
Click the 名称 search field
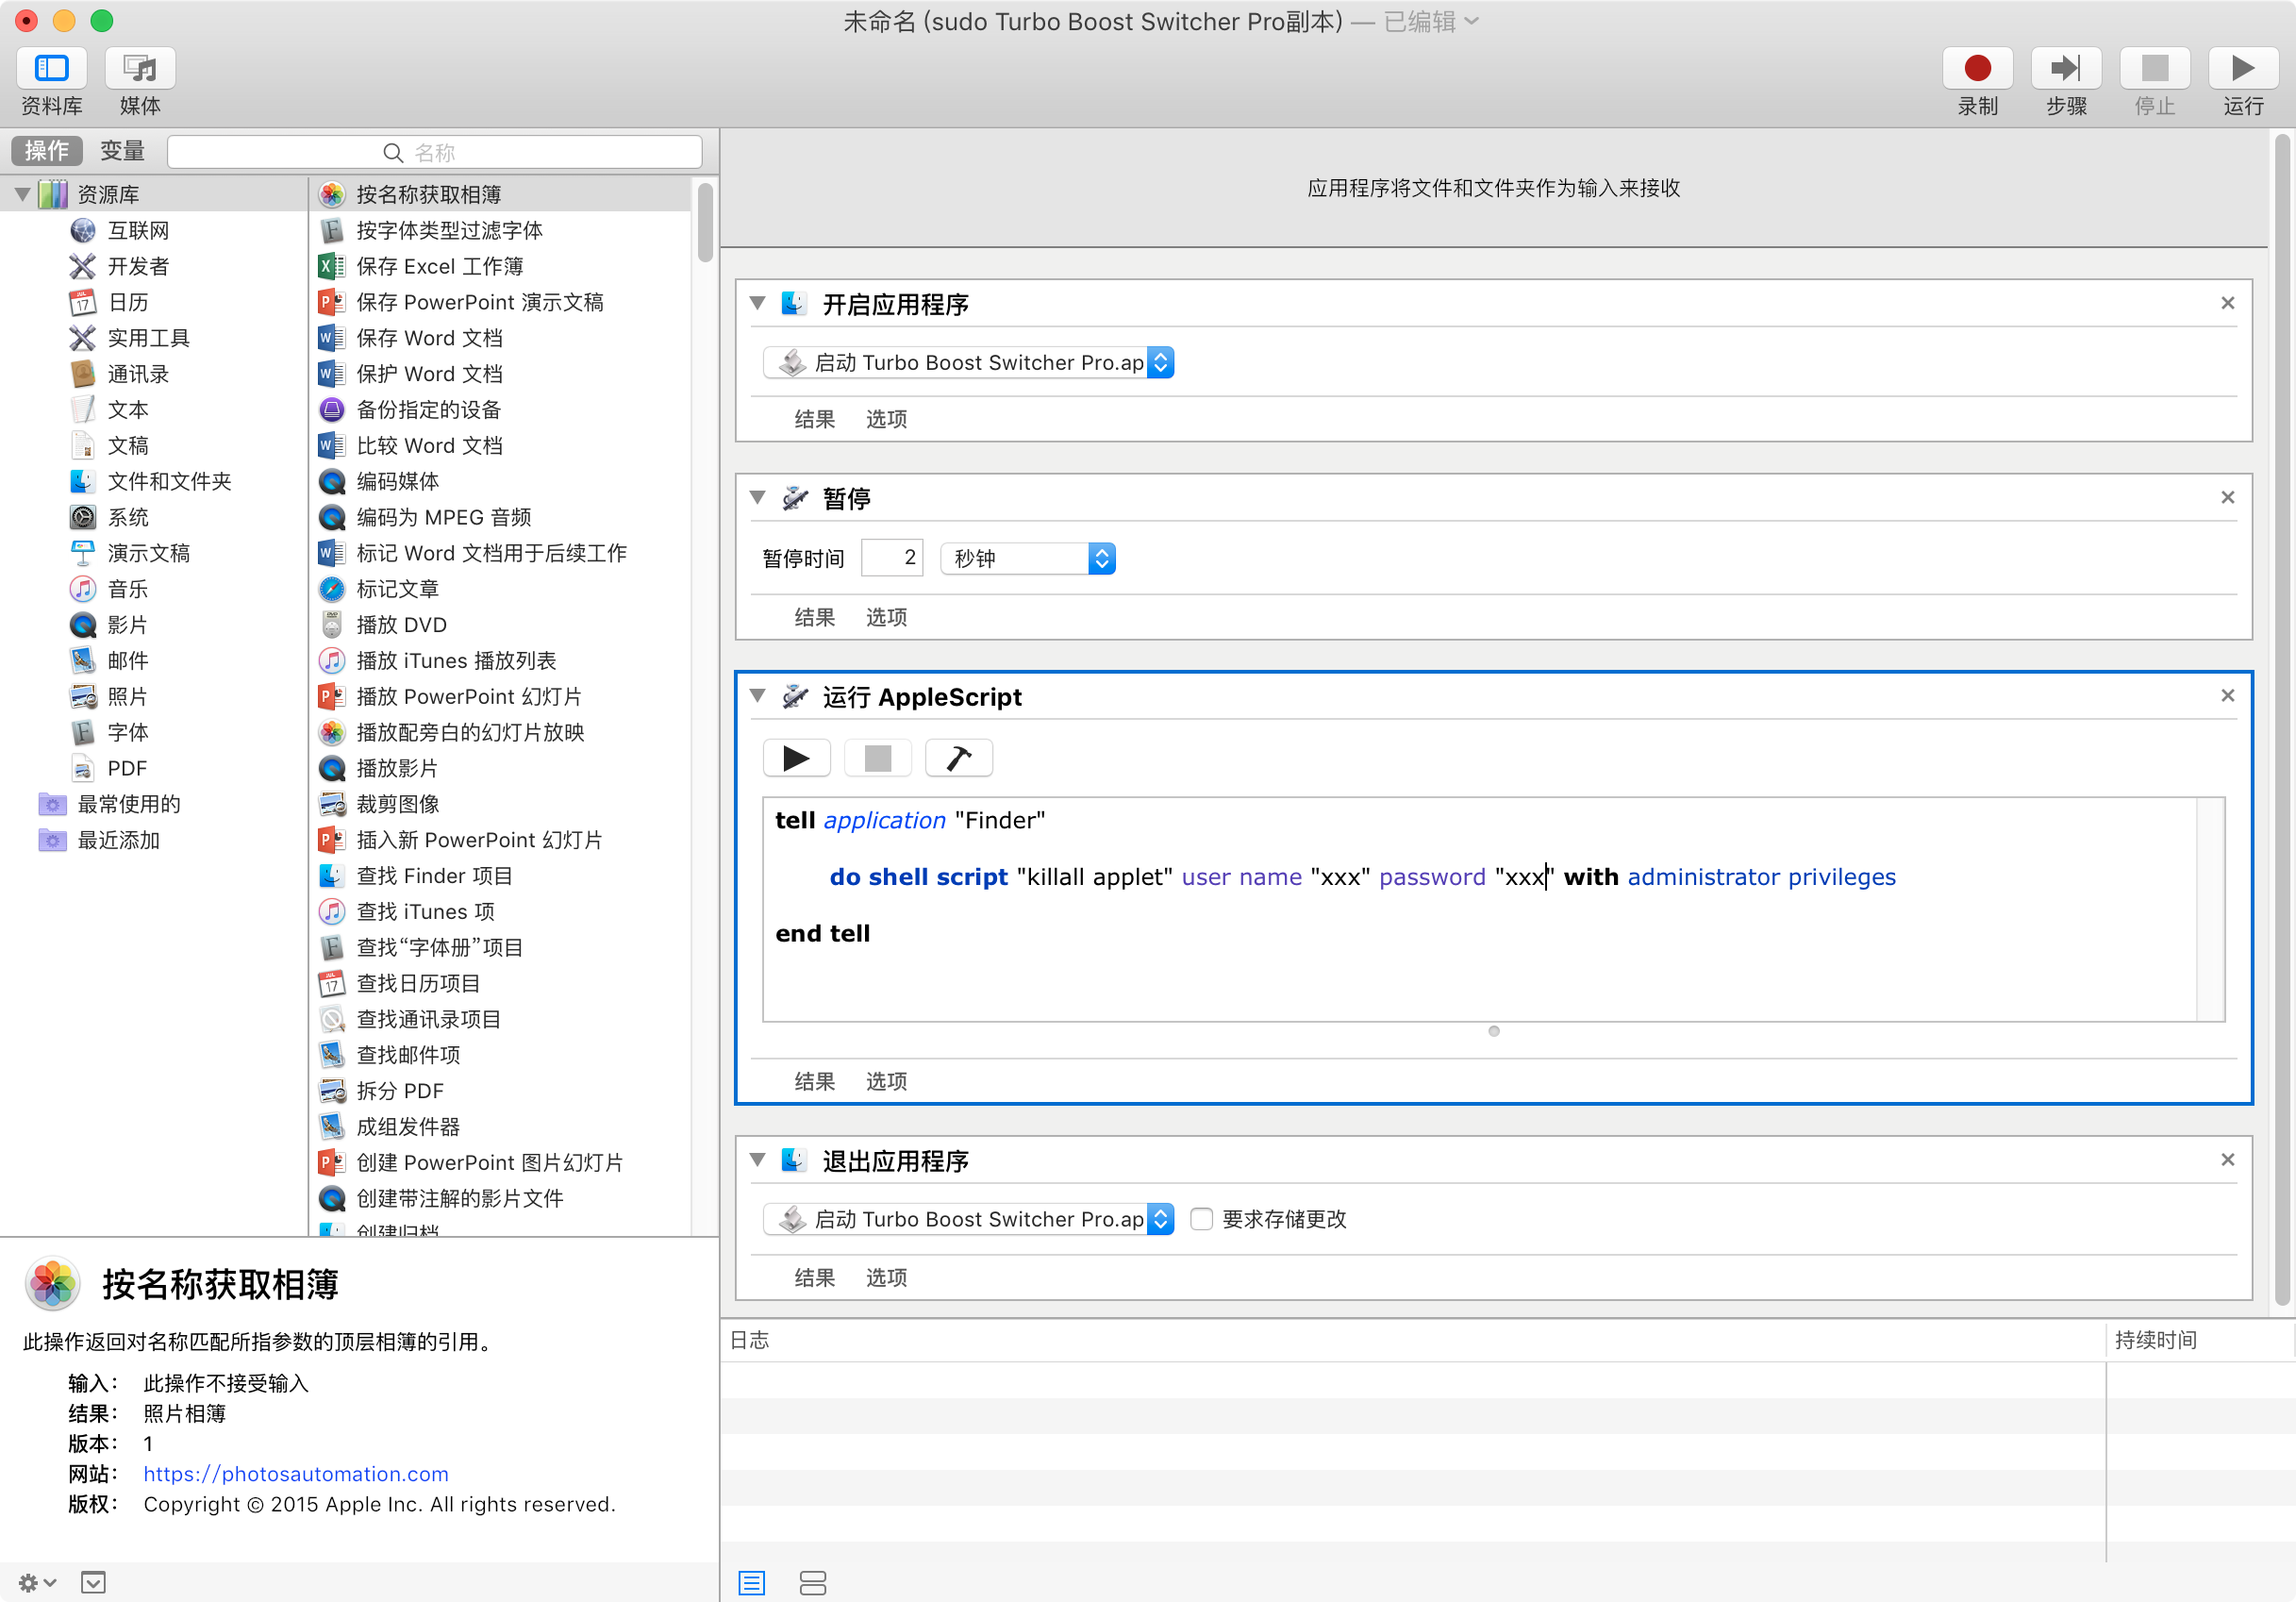pyautogui.click(x=435, y=152)
